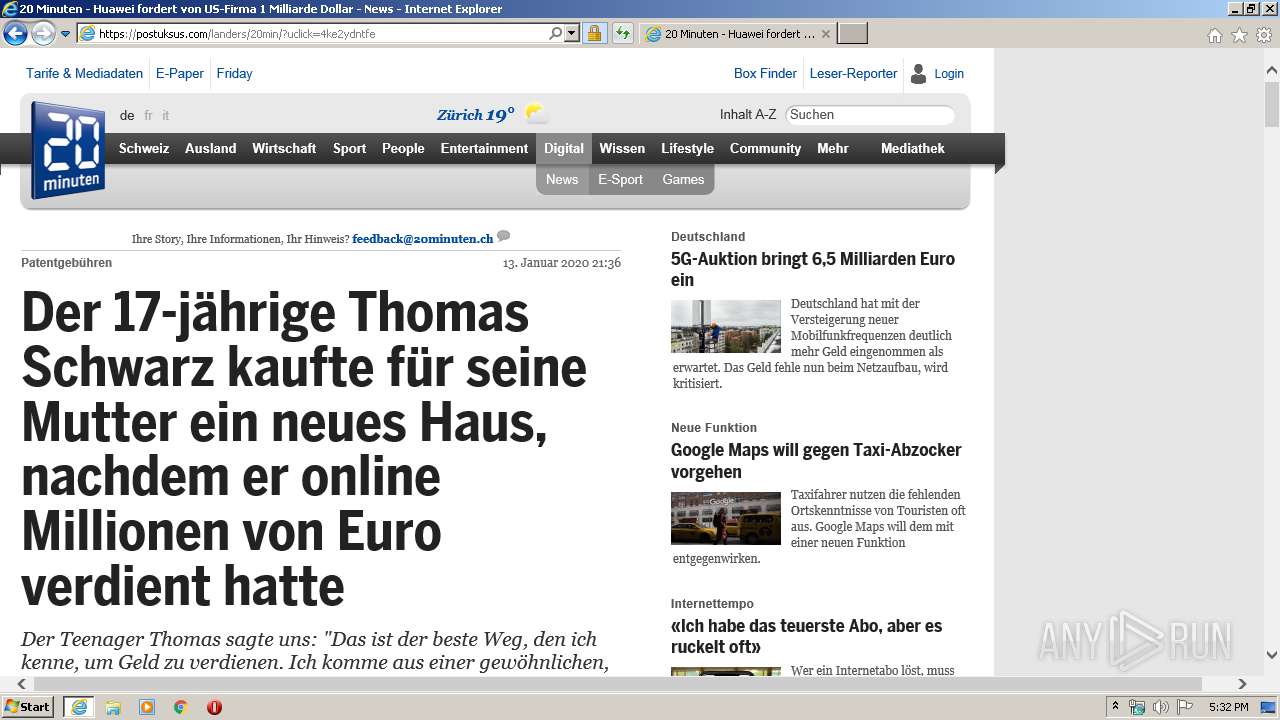Image resolution: width=1280 pixels, height=720 pixels.
Task: Open the Digital menu
Action: [x=564, y=148]
